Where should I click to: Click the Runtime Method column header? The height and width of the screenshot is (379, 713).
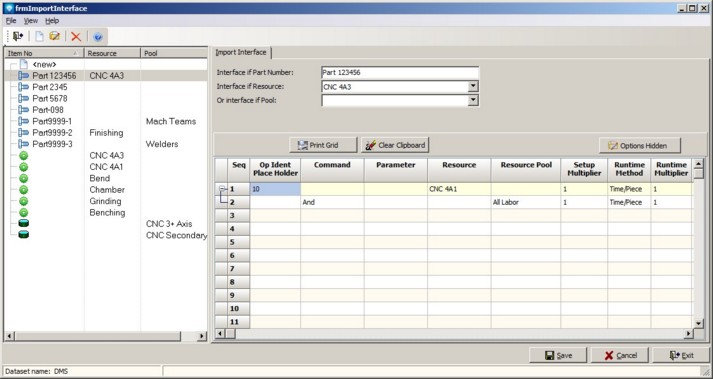[x=629, y=169]
